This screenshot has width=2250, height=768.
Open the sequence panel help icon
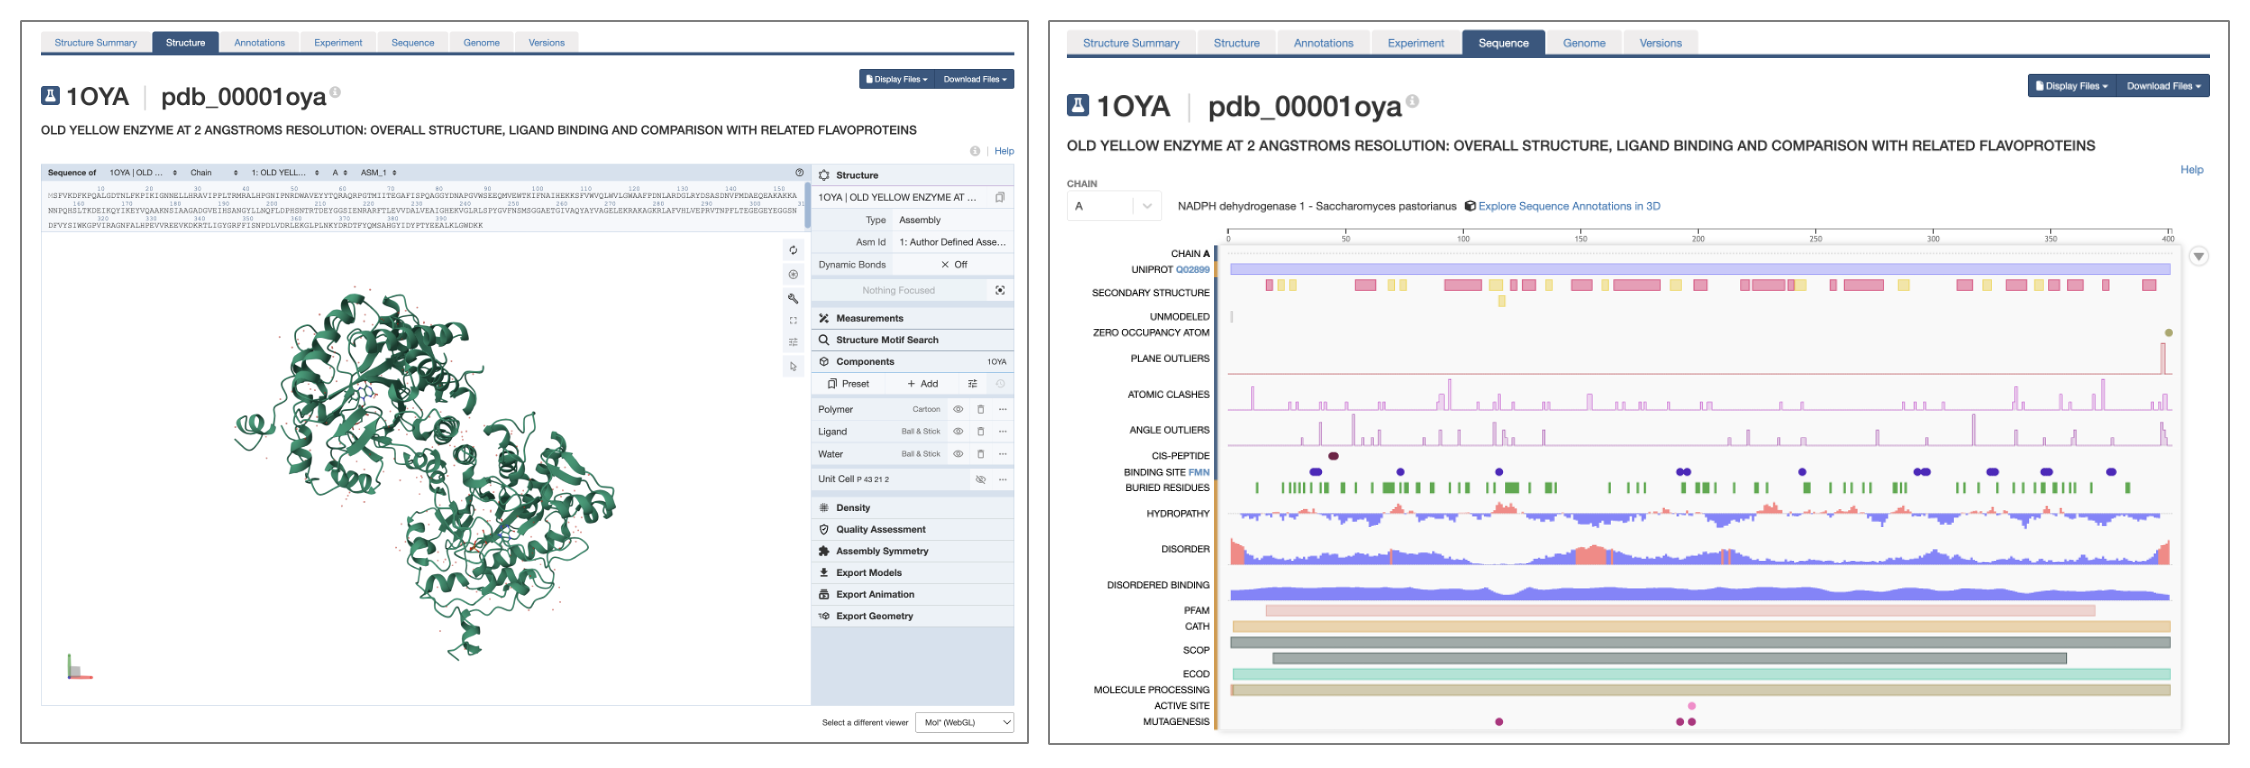click(x=799, y=173)
